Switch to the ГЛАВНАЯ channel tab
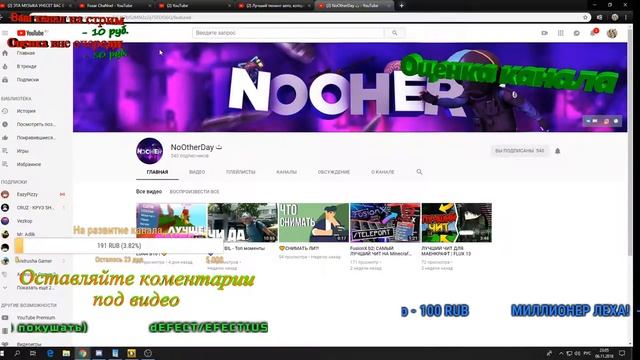The height and width of the screenshot is (360, 640). point(157,172)
